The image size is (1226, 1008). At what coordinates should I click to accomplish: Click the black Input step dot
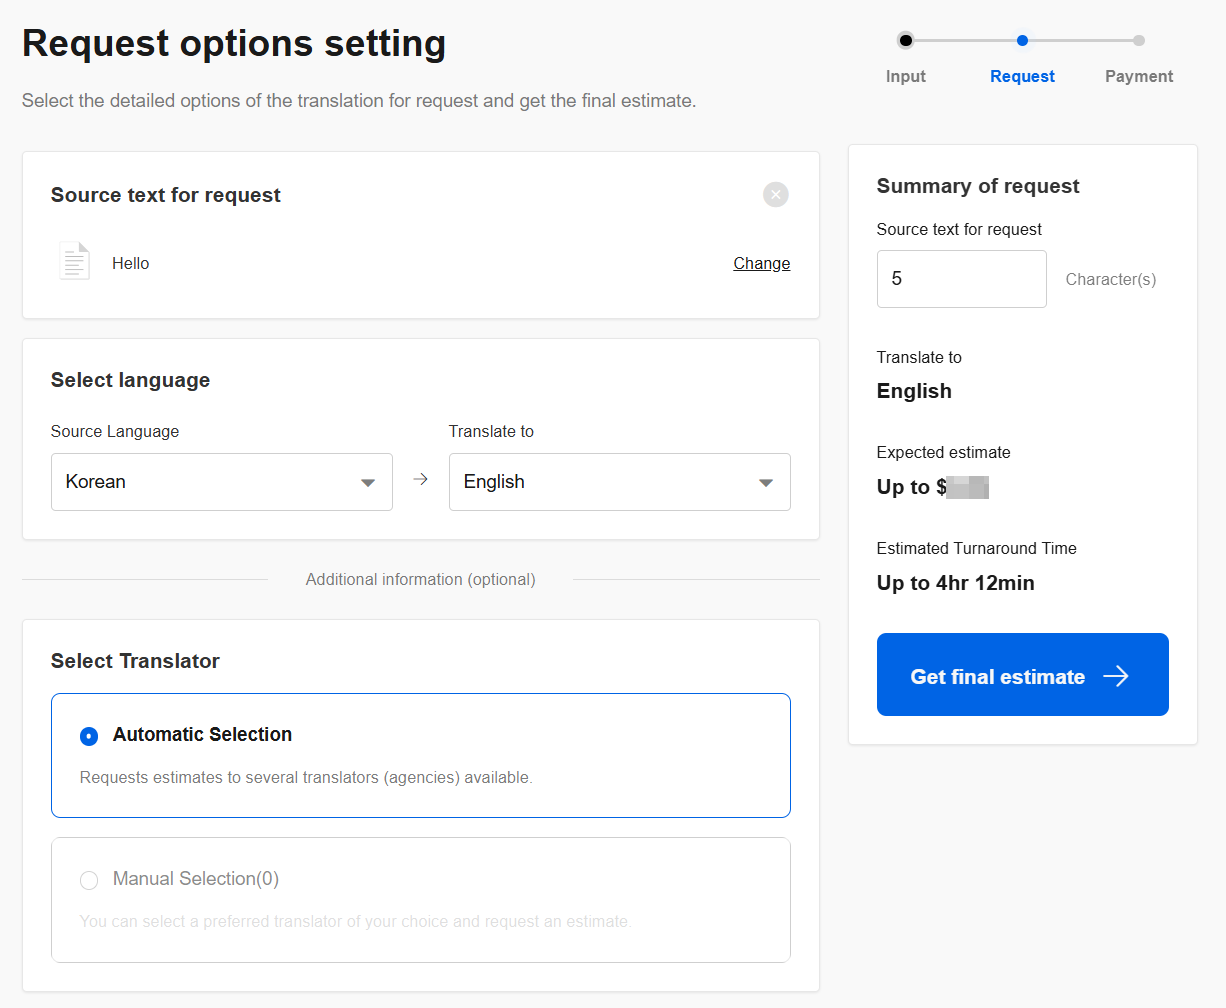pyautogui.click(x=906, y=41)
